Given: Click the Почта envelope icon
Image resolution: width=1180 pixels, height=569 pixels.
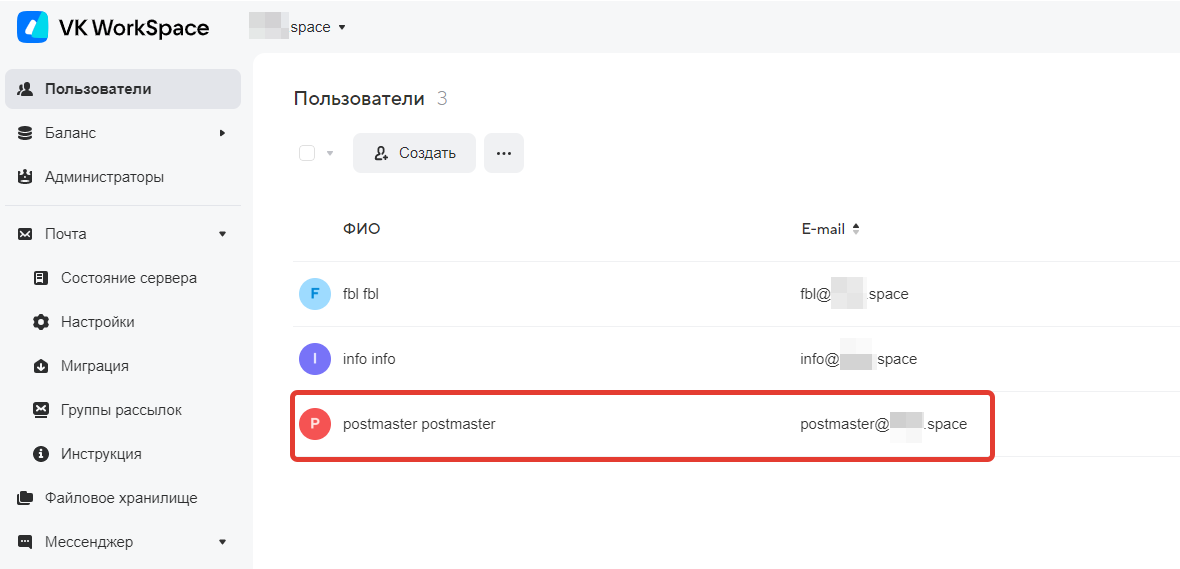Looking at the screenshot, I should click(x=25, y=234).
